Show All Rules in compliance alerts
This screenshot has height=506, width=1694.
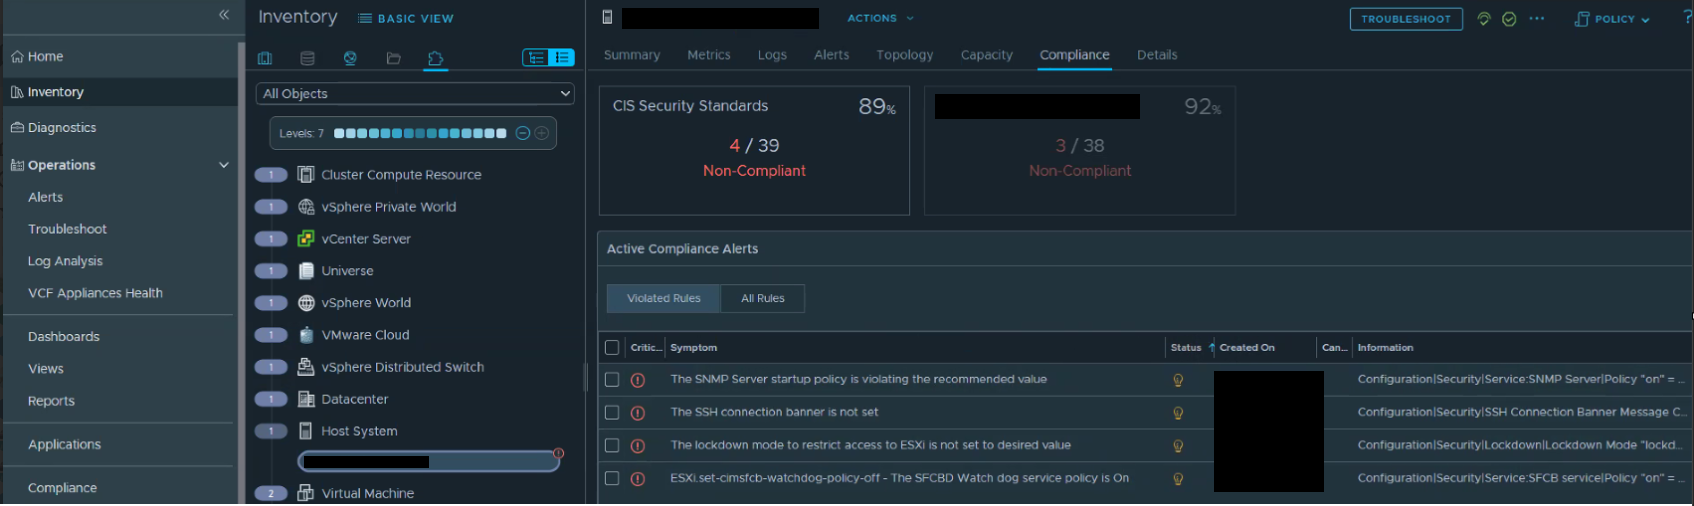point(763,298)
